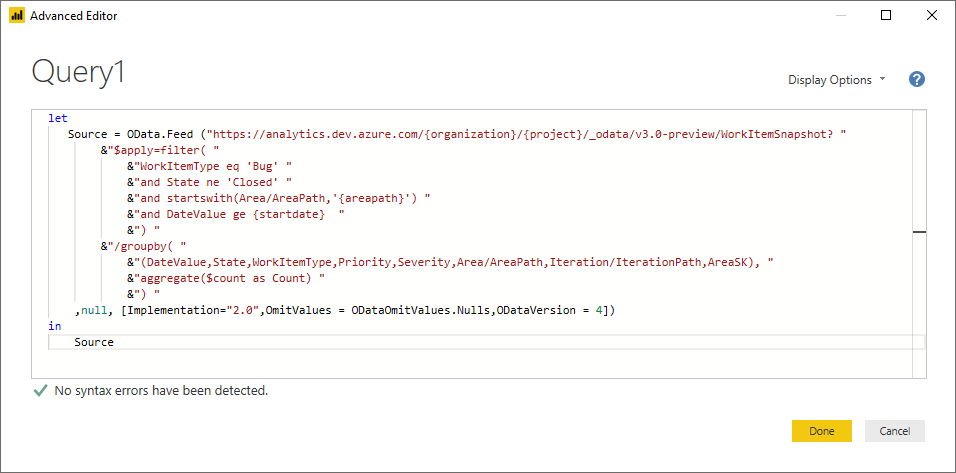Click the Cancel button
Screen dimensions: 956x473
(x=894, y=431)
